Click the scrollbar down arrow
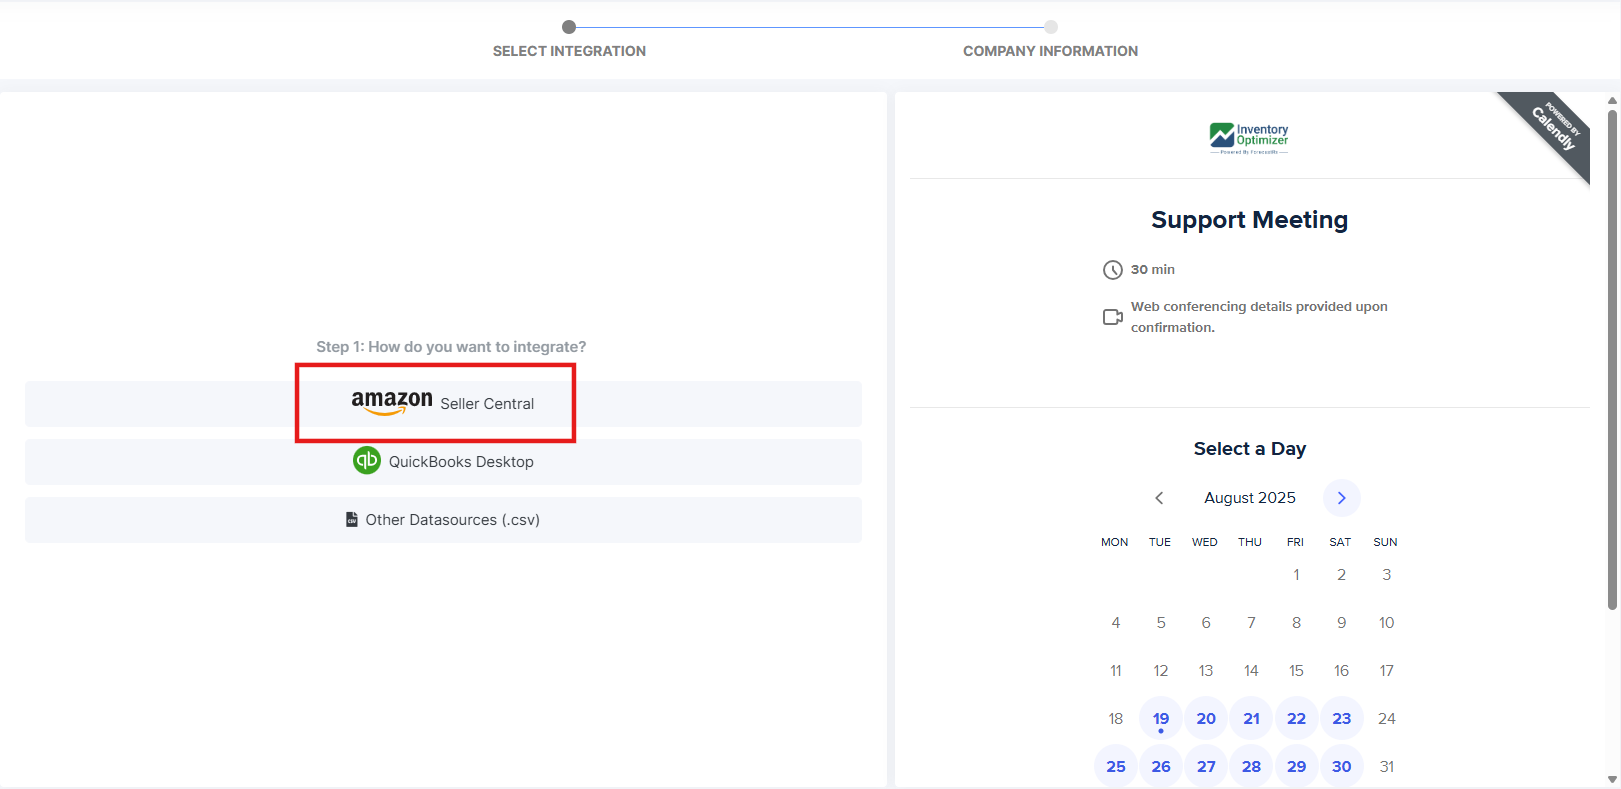This screenshot has width=1621, height=789. click(1612, 779)
